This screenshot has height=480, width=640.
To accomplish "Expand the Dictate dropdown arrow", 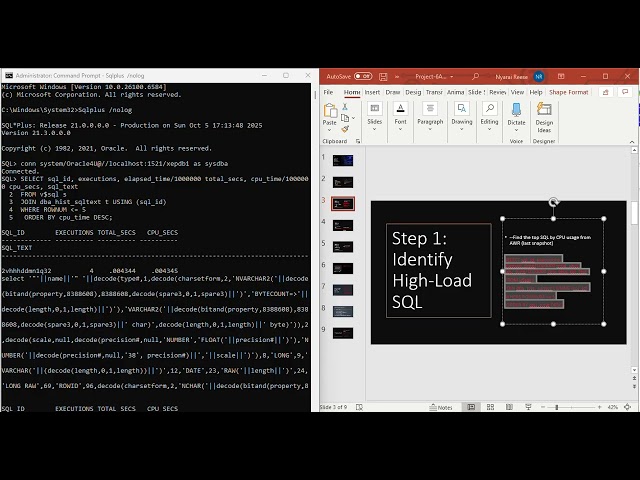I will coord(516,130).
